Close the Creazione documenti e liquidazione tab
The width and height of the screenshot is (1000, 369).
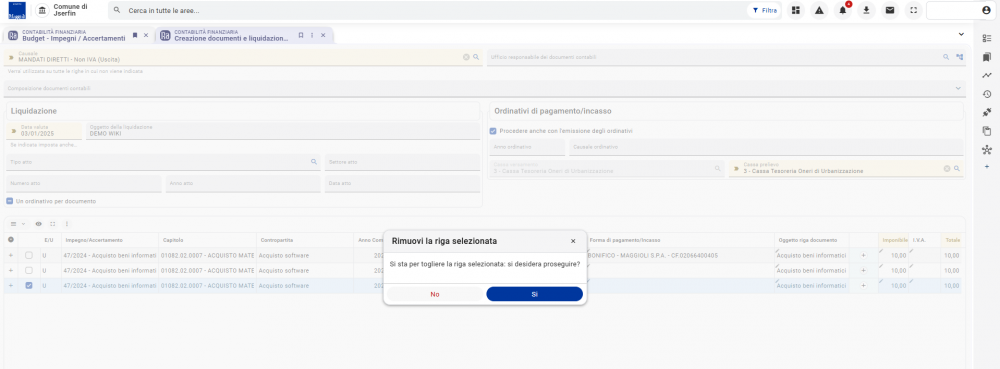pos(323,35)
